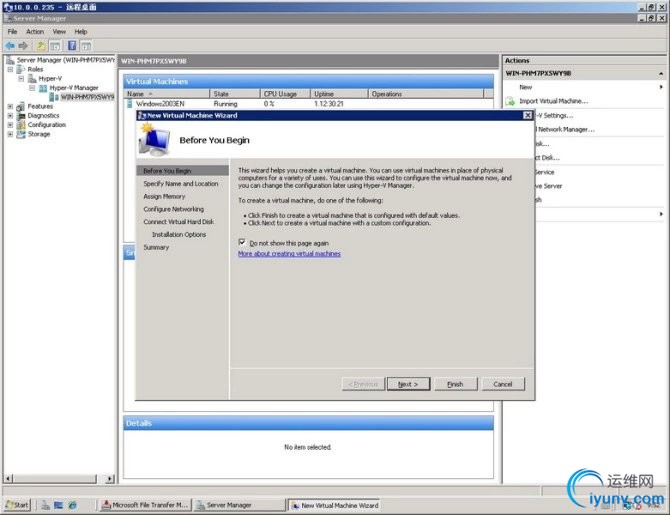Click the Back arrow toolbar icon
This screenshot has height=515, width=670.
[10, 45]
